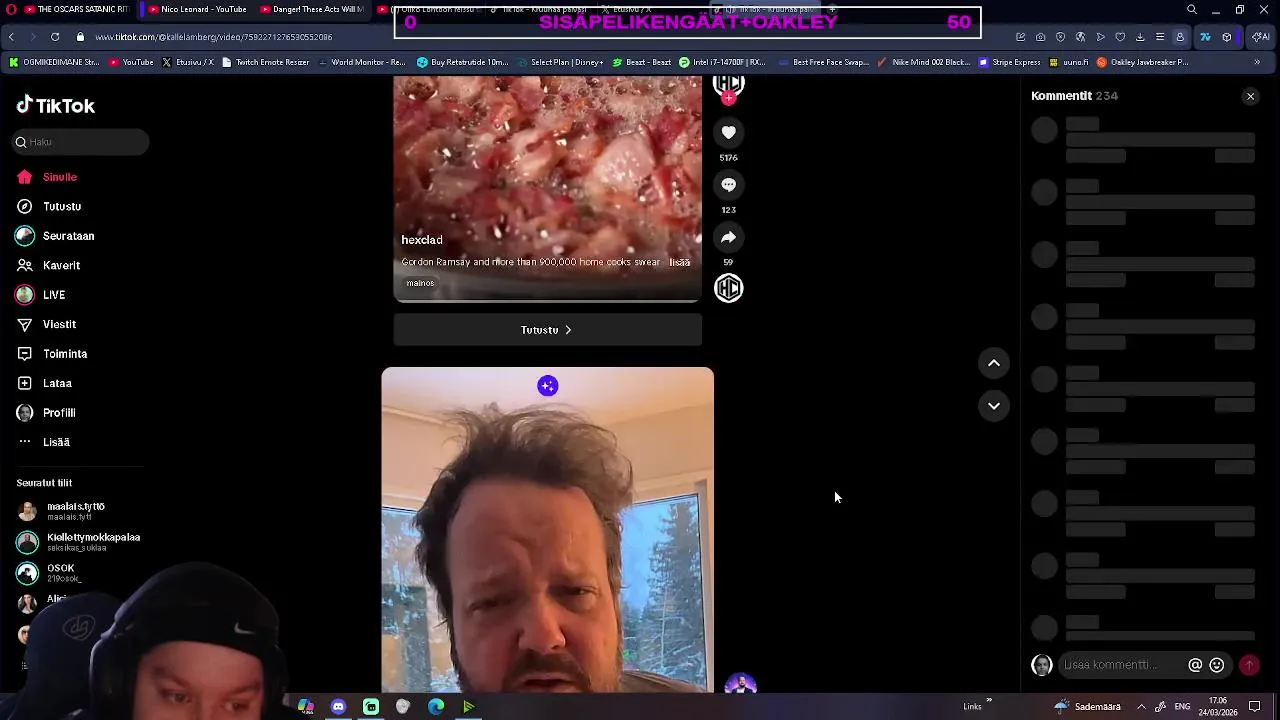1280x720 pixels.
Task: Click the ENG language indicator
Action: point(1182,707)
